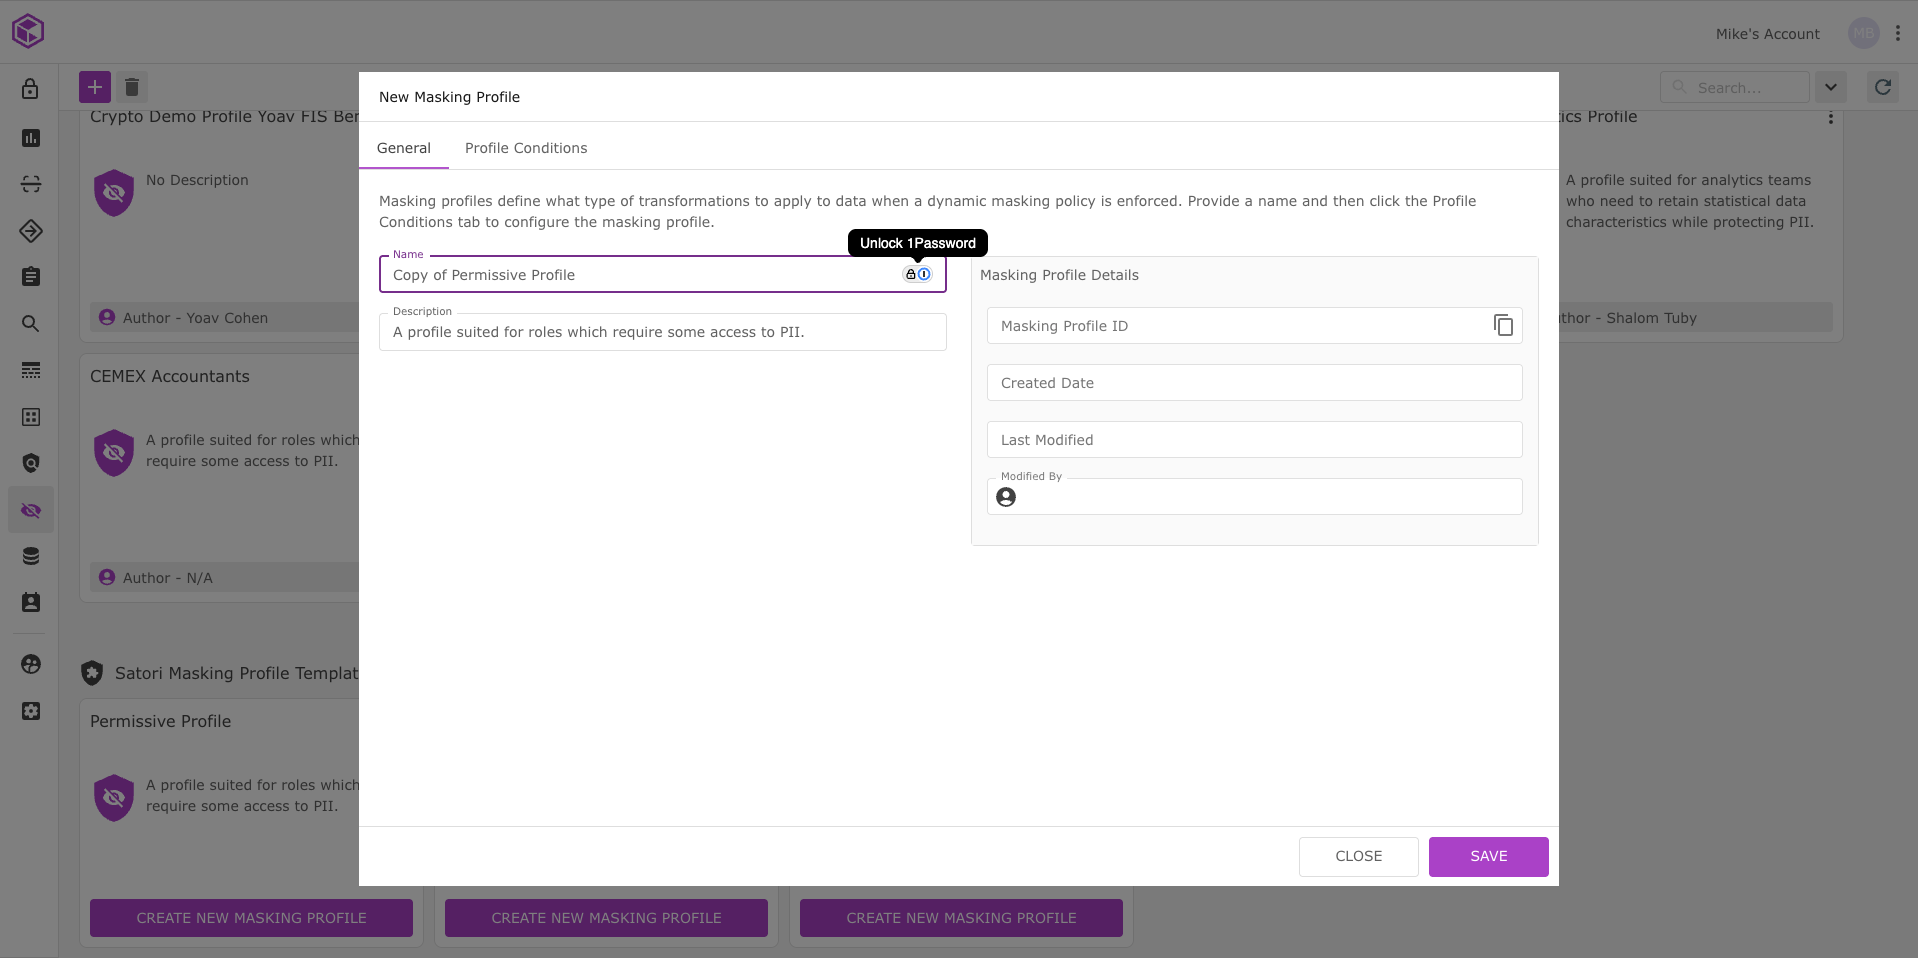Switch to the Profile Conditions tab
Screen dimensions: 1918x958
[x=526, y=148]
